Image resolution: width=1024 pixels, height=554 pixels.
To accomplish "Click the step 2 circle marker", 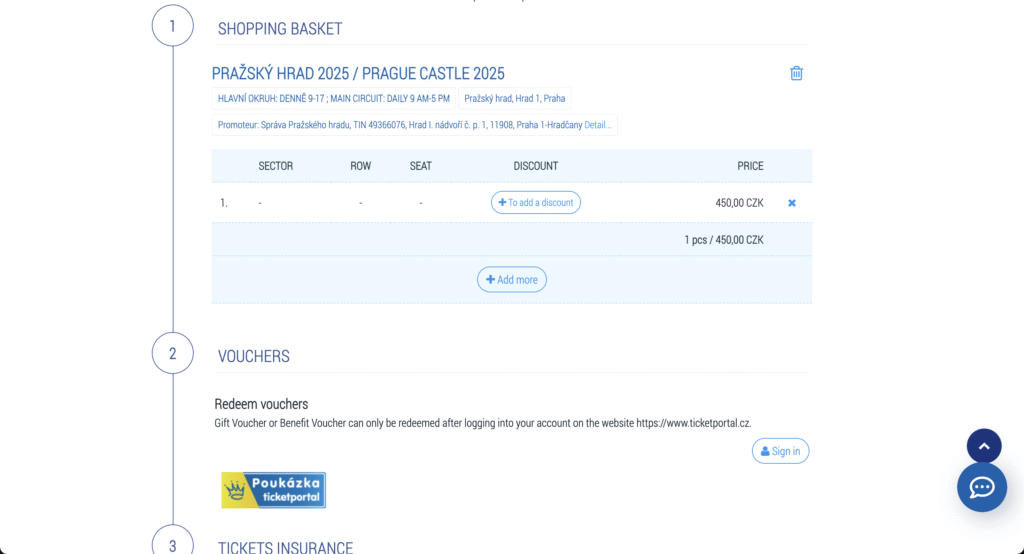I will click(172, 353).
